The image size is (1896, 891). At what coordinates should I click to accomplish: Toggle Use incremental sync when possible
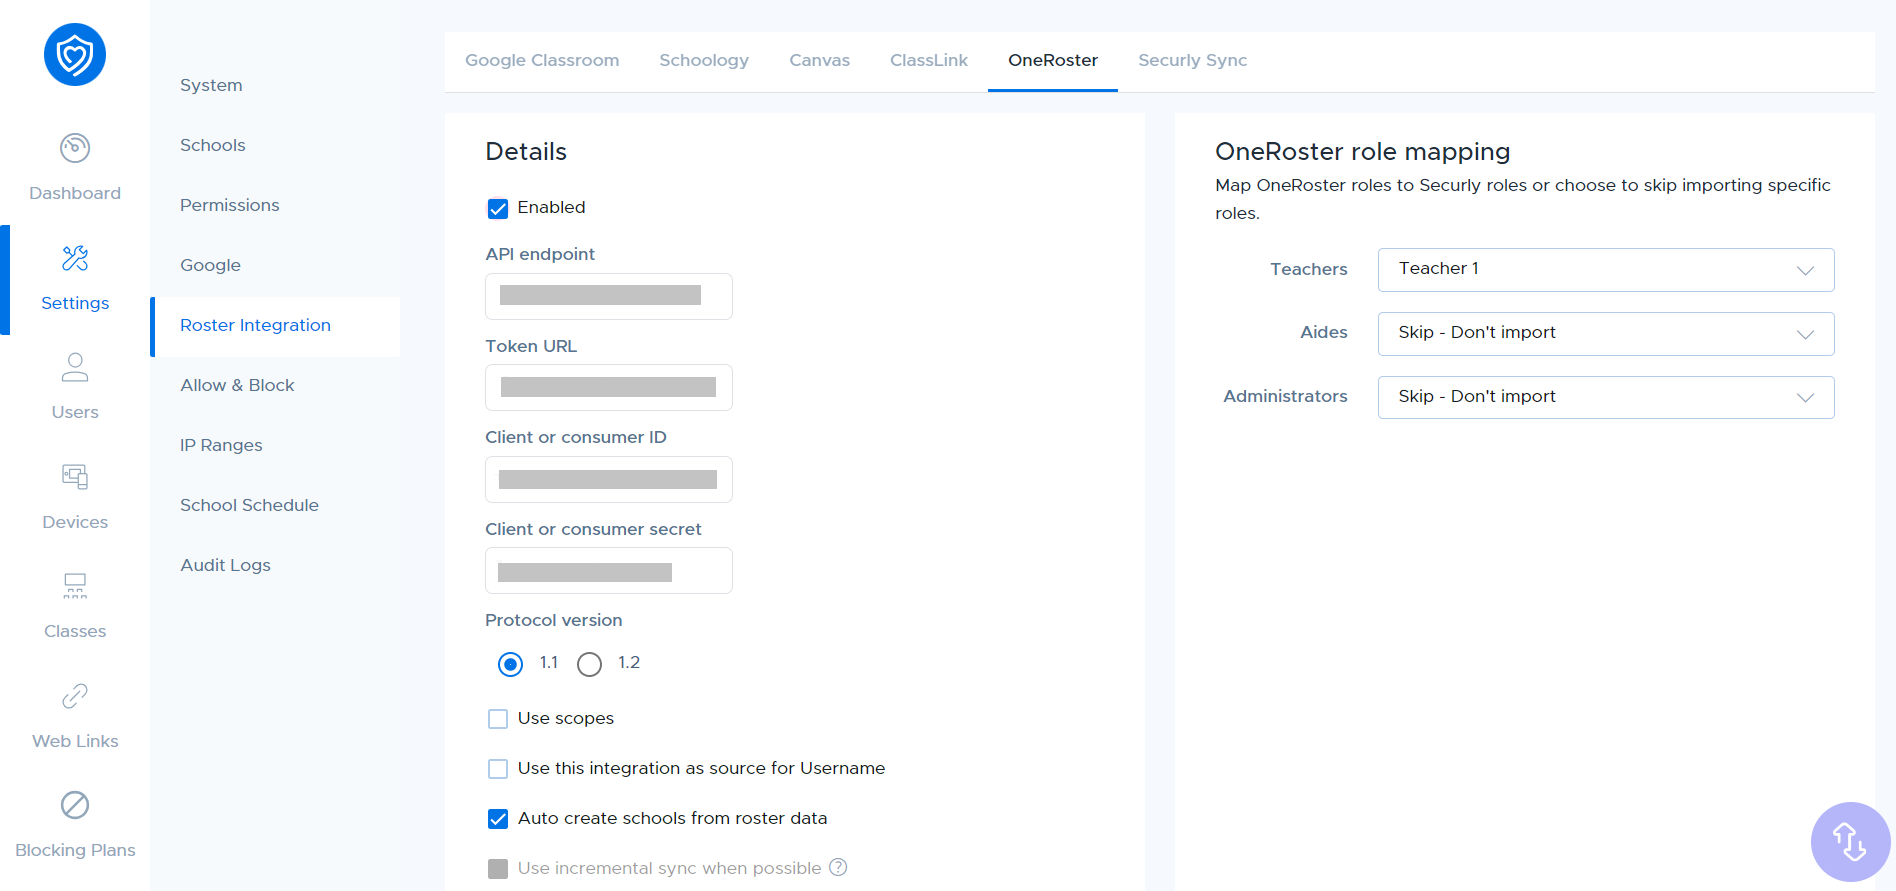pyautogui.click(x=498, y=869)
